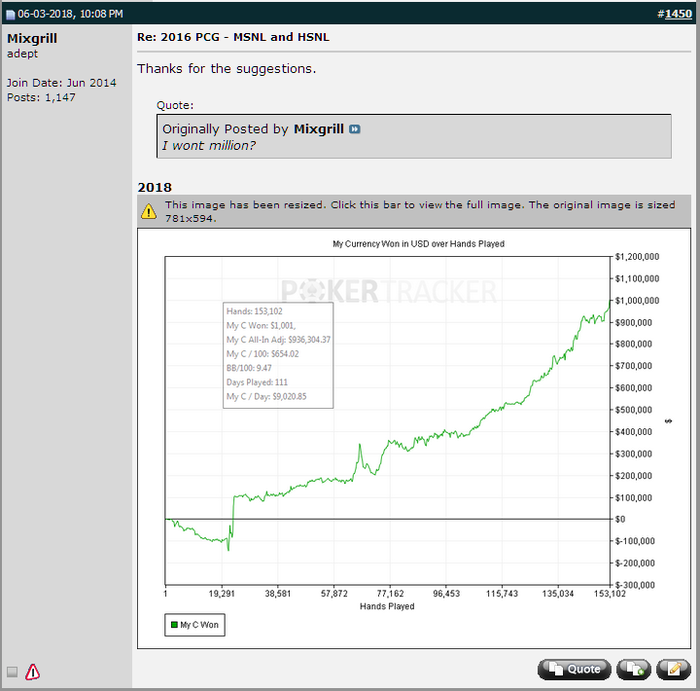Click the '2018' heading
Viewport: 700px width, 691px height.
tap(154, 187)
